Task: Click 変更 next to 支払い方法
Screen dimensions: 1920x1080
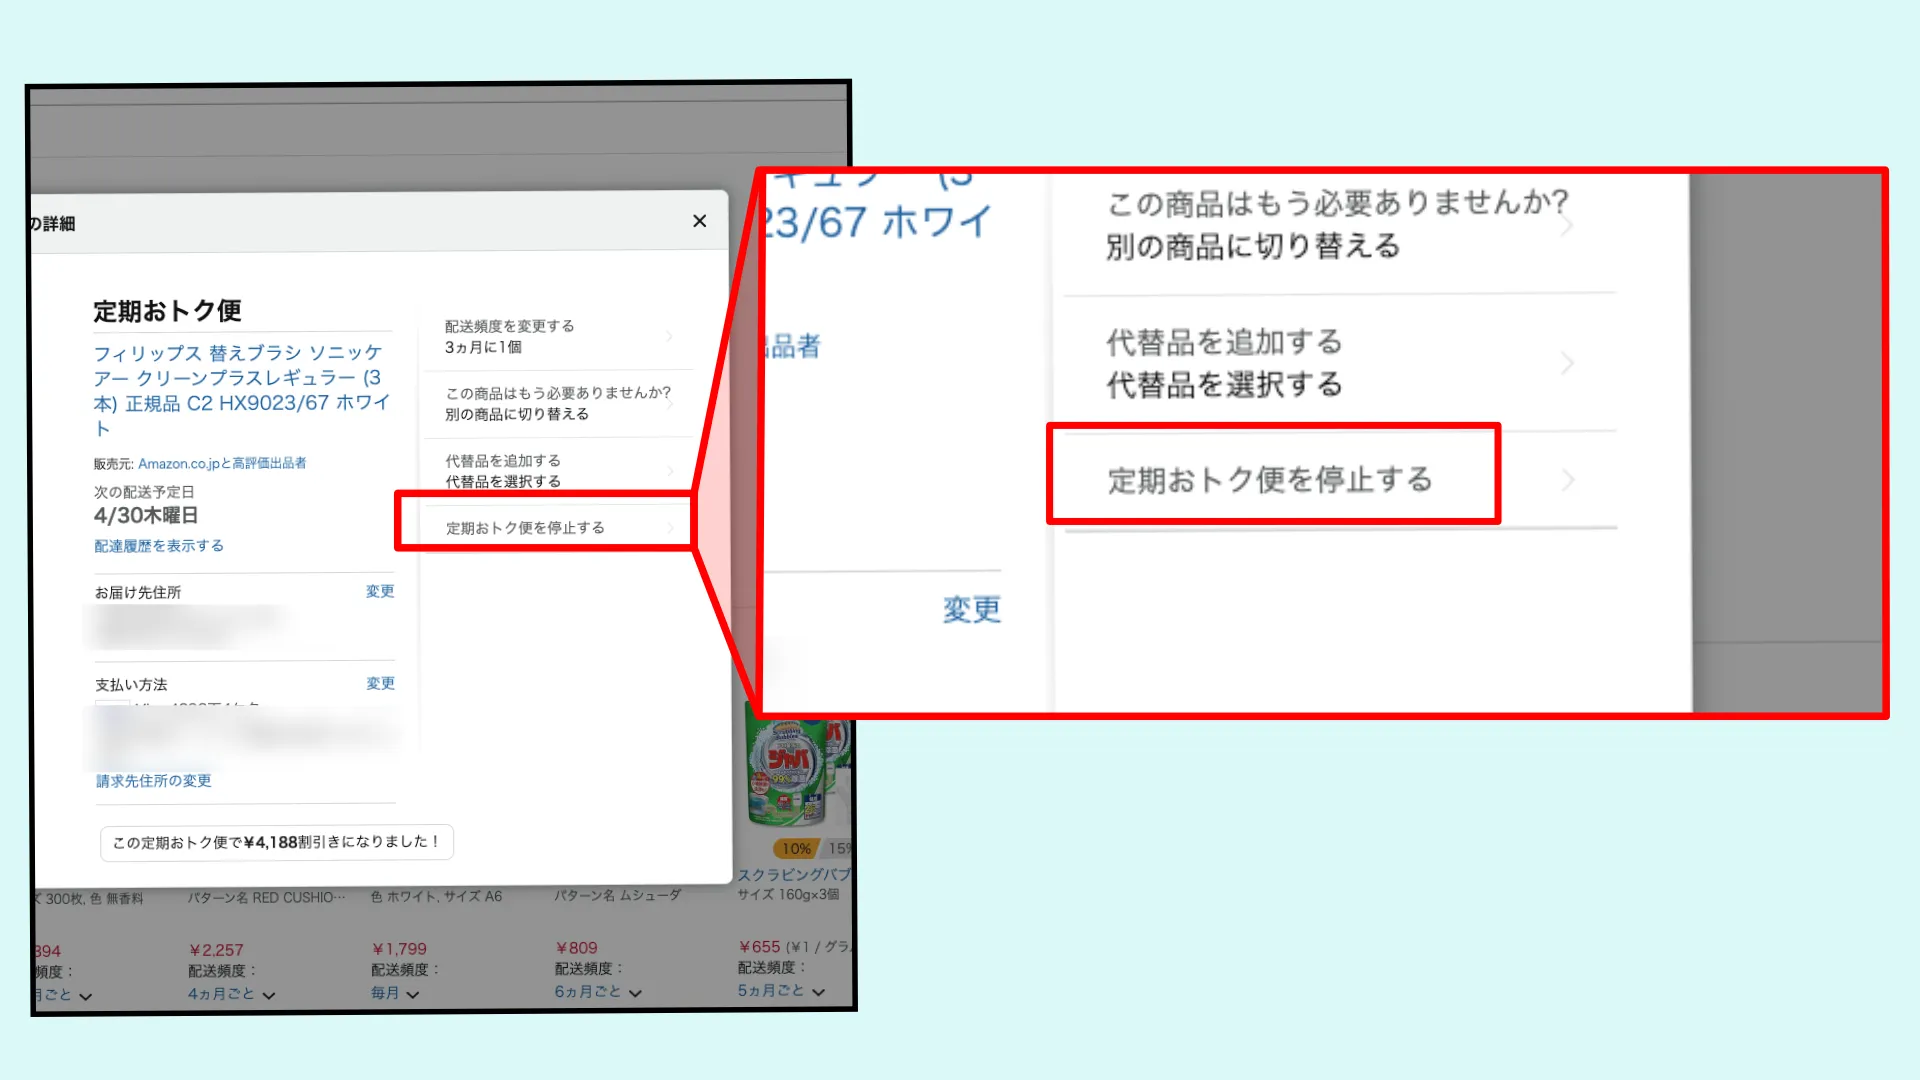Action: (x=379, y=683)
